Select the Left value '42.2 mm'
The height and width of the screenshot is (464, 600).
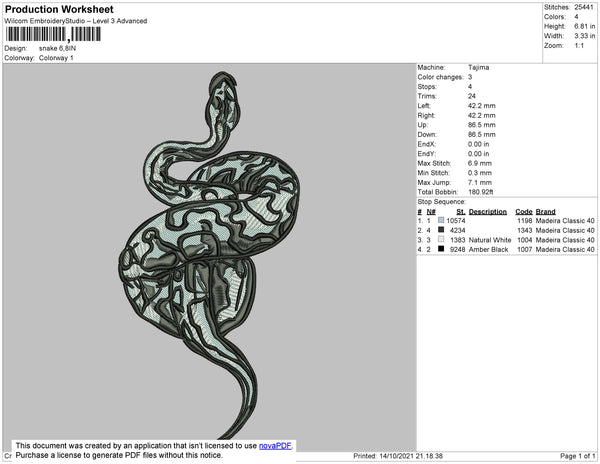482,106
